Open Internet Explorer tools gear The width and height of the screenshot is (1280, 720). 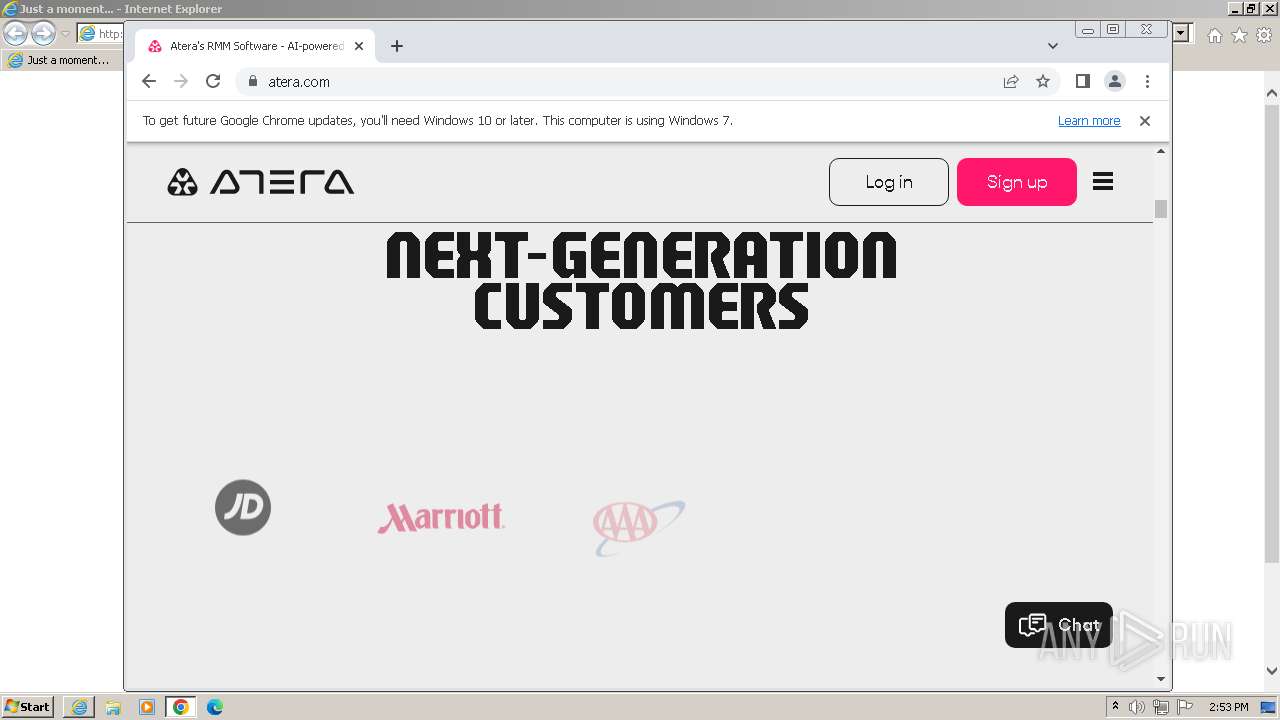pos(1264,35)
